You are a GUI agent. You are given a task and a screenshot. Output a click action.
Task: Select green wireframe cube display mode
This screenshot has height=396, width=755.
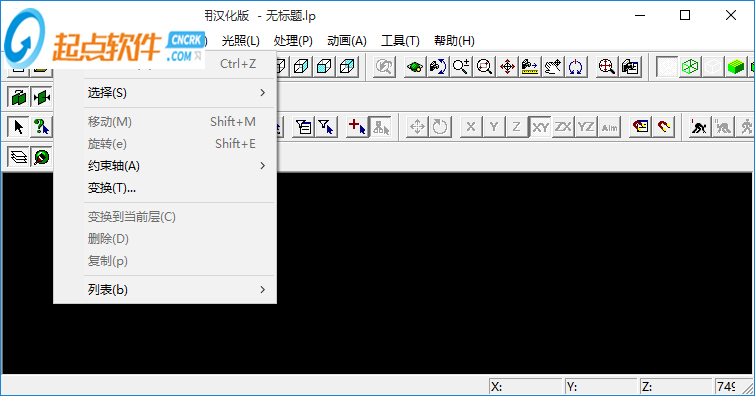coord(690,67)
